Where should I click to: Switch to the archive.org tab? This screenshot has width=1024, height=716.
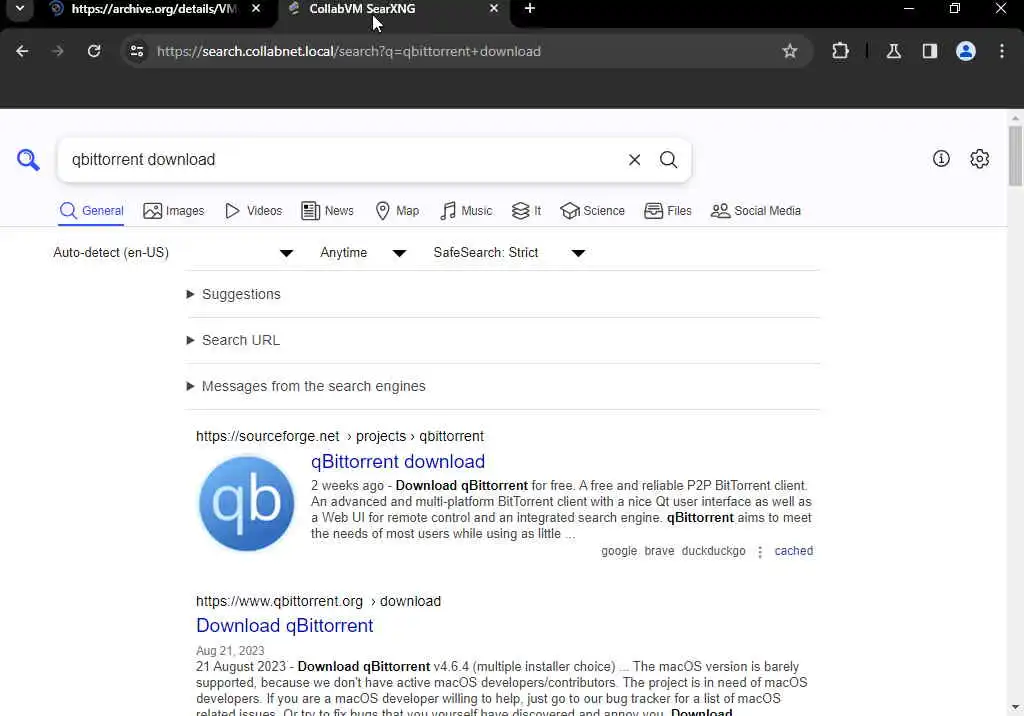tap(153, 9)
